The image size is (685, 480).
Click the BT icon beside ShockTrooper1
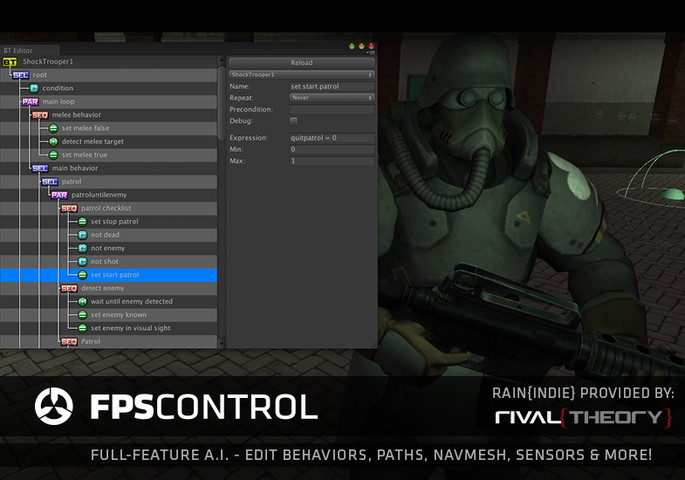(10, 62)
